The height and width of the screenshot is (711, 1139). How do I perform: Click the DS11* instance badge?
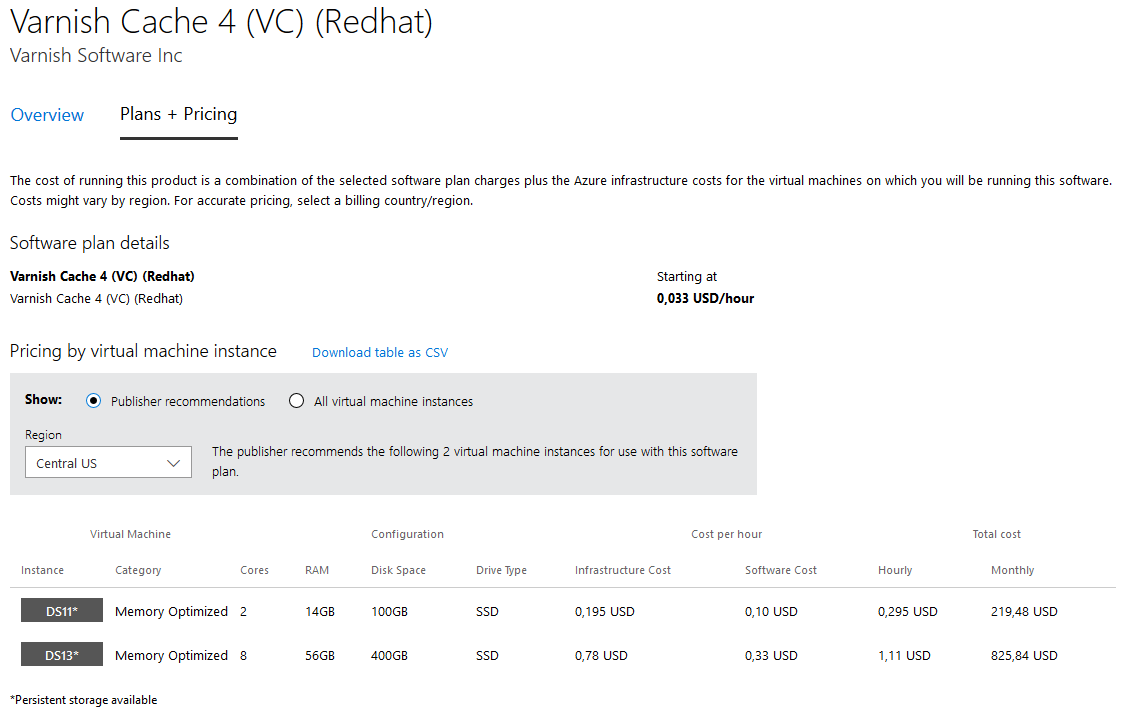62,612
